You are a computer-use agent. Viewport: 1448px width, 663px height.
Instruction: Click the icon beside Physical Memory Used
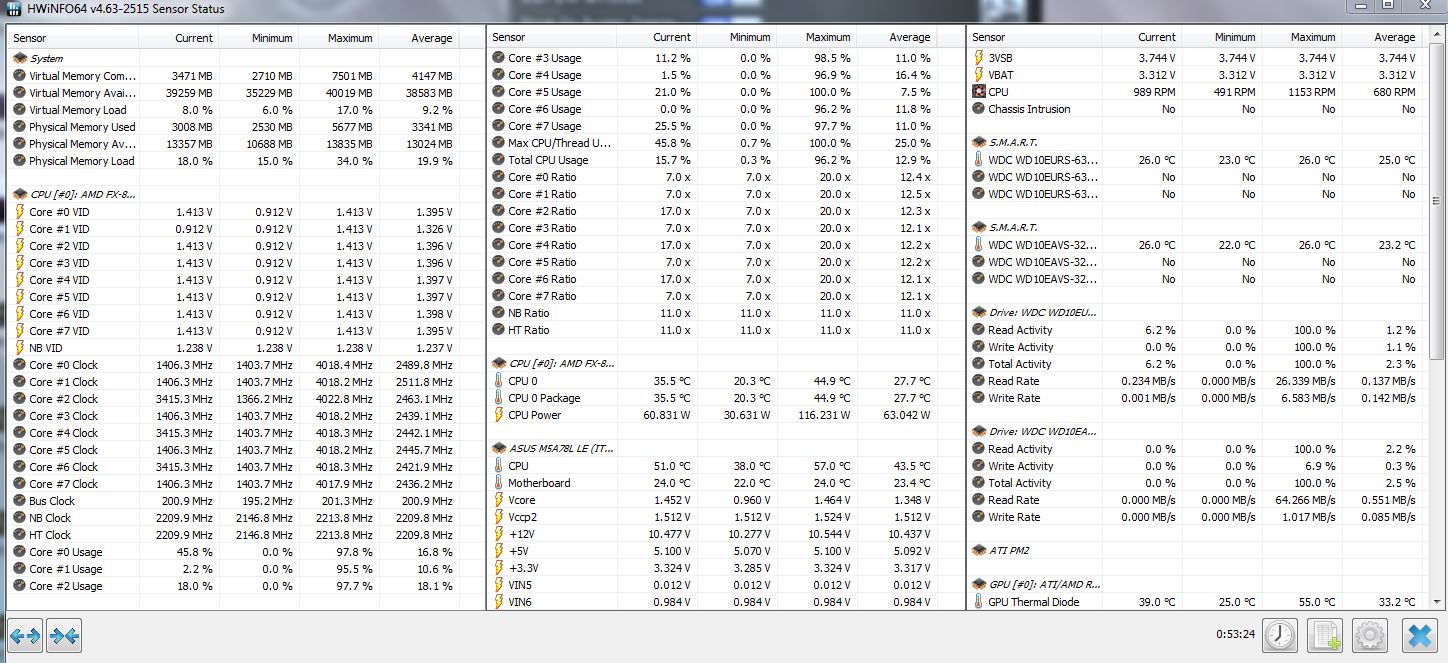20,127
